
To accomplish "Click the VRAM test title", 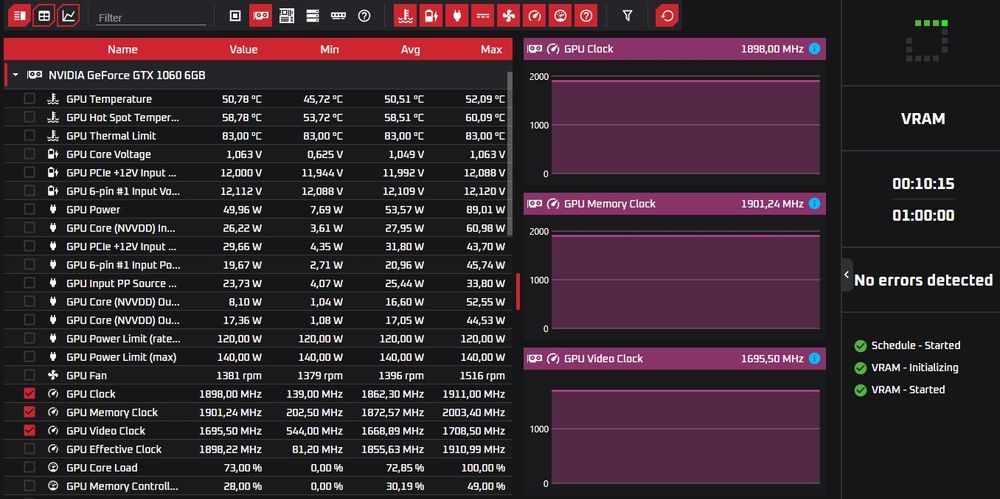I will pos(923,119).
